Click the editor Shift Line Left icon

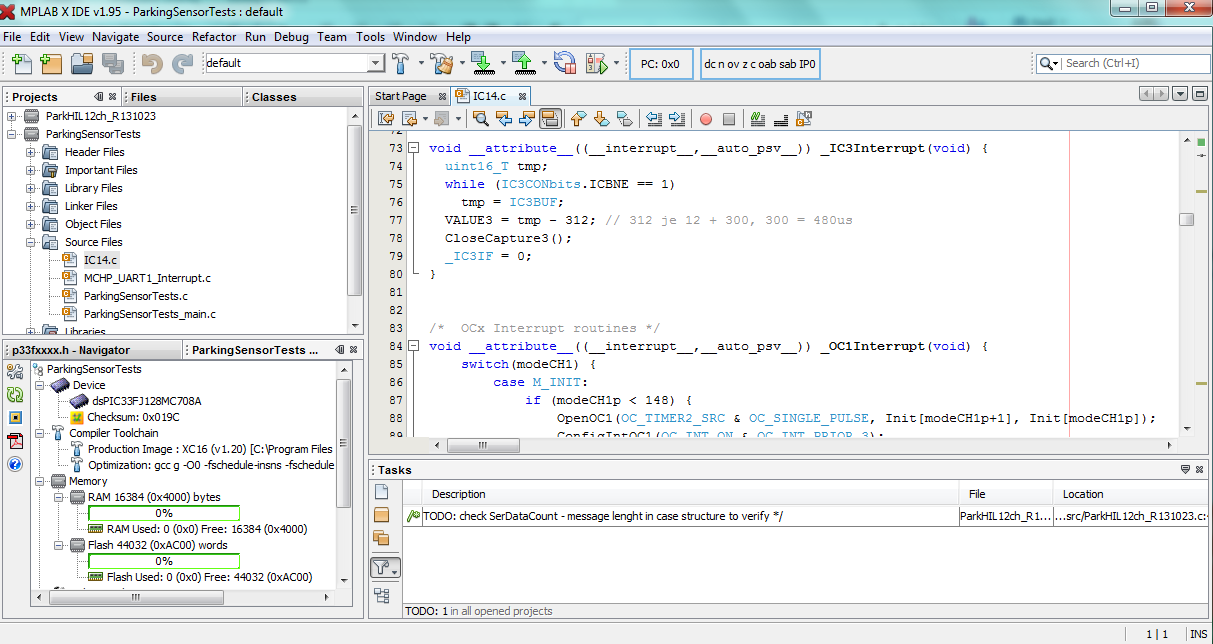[x=654, y=119]
